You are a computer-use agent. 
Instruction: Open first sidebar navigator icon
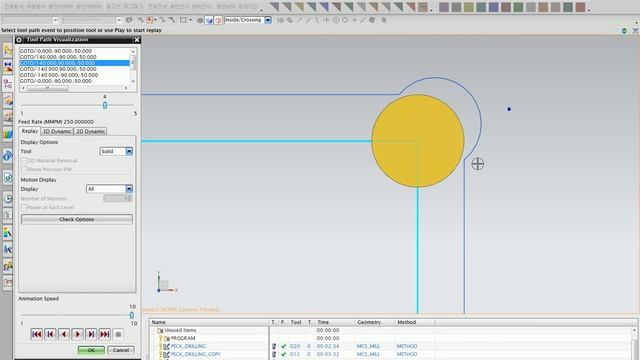8,50
